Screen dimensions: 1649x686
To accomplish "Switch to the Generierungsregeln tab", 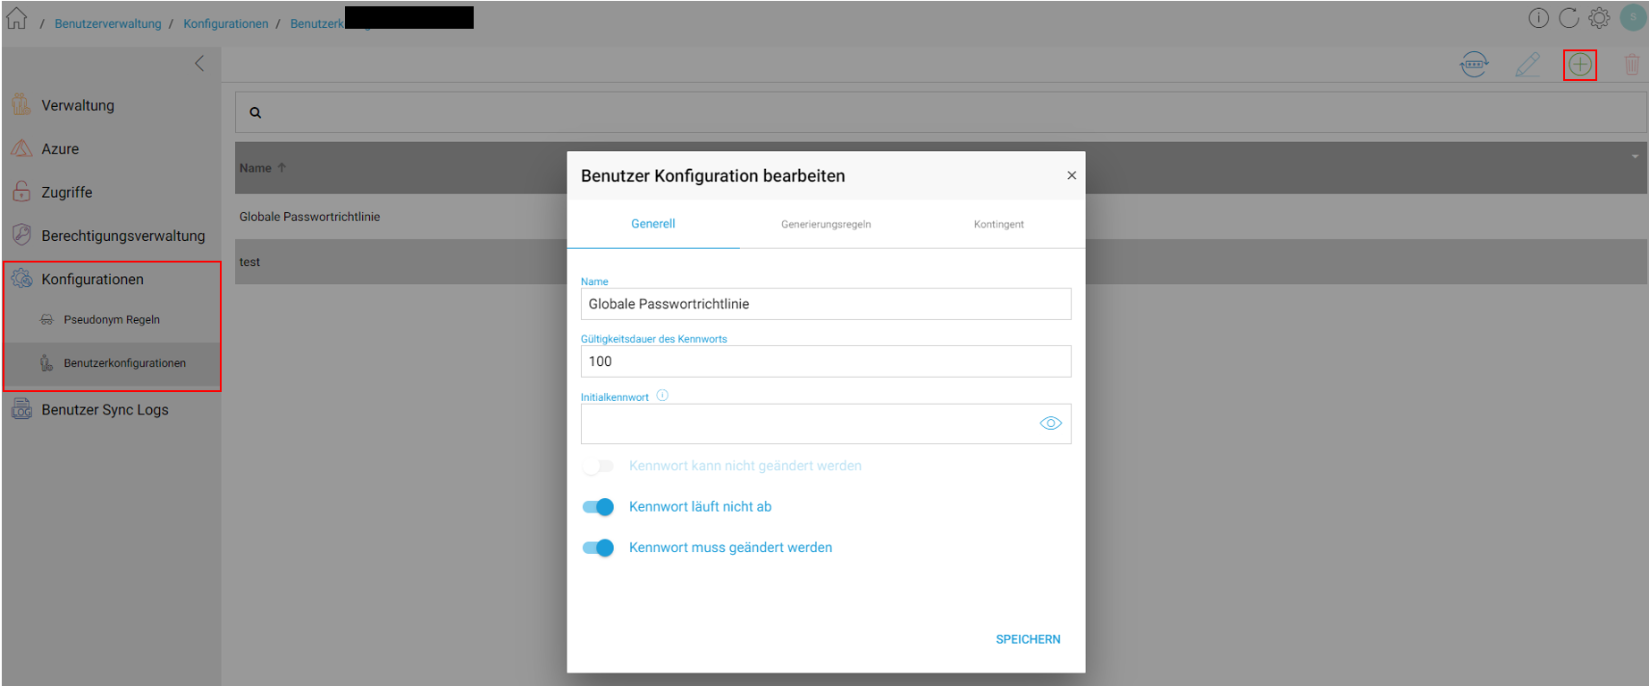I will point(826,224).
